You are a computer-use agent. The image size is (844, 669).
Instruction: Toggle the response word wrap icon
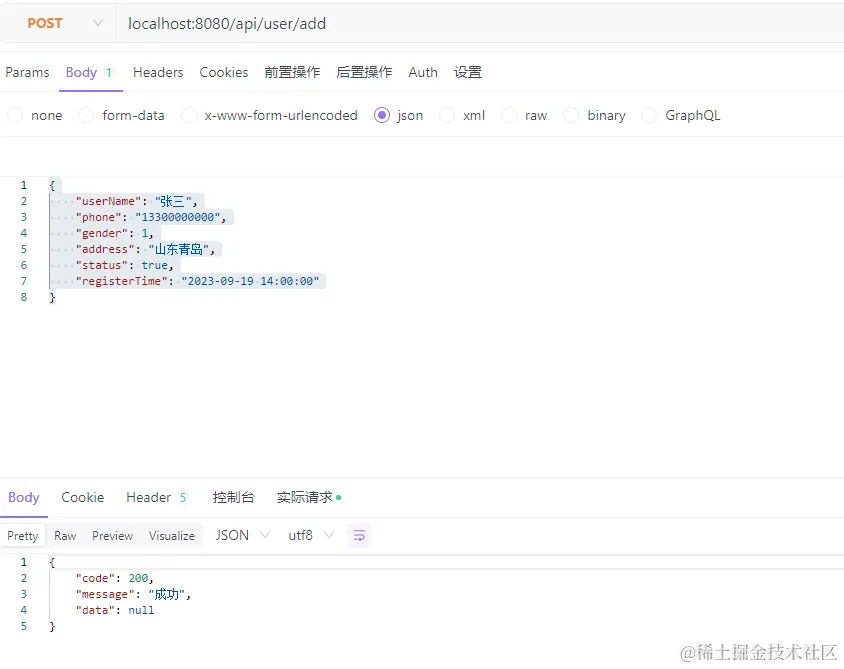pyautogui.click(x=359, y=536)
